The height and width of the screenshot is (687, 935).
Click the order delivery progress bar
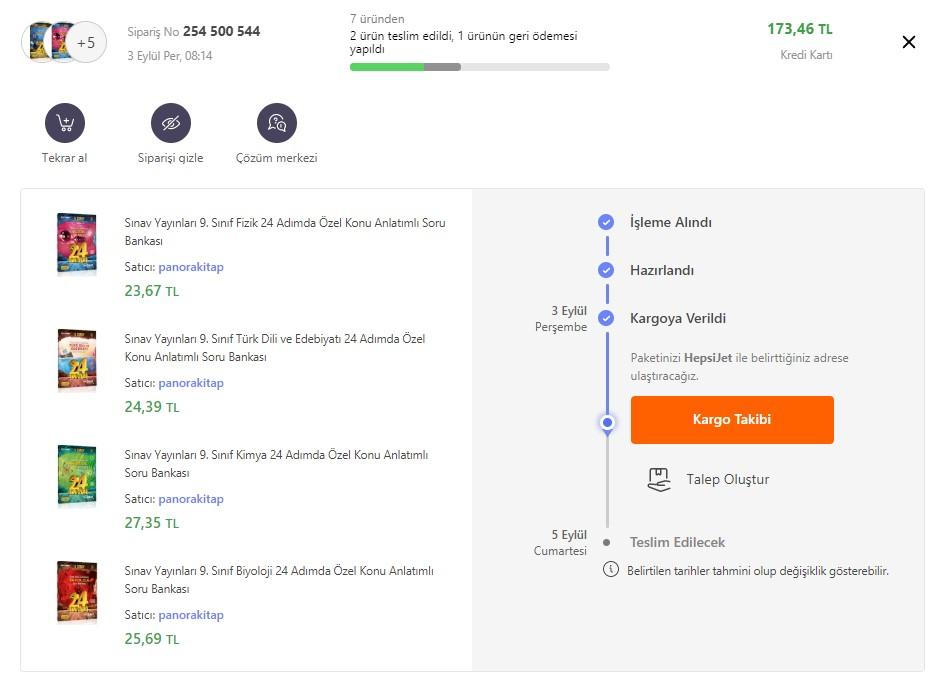coord(479,67)
